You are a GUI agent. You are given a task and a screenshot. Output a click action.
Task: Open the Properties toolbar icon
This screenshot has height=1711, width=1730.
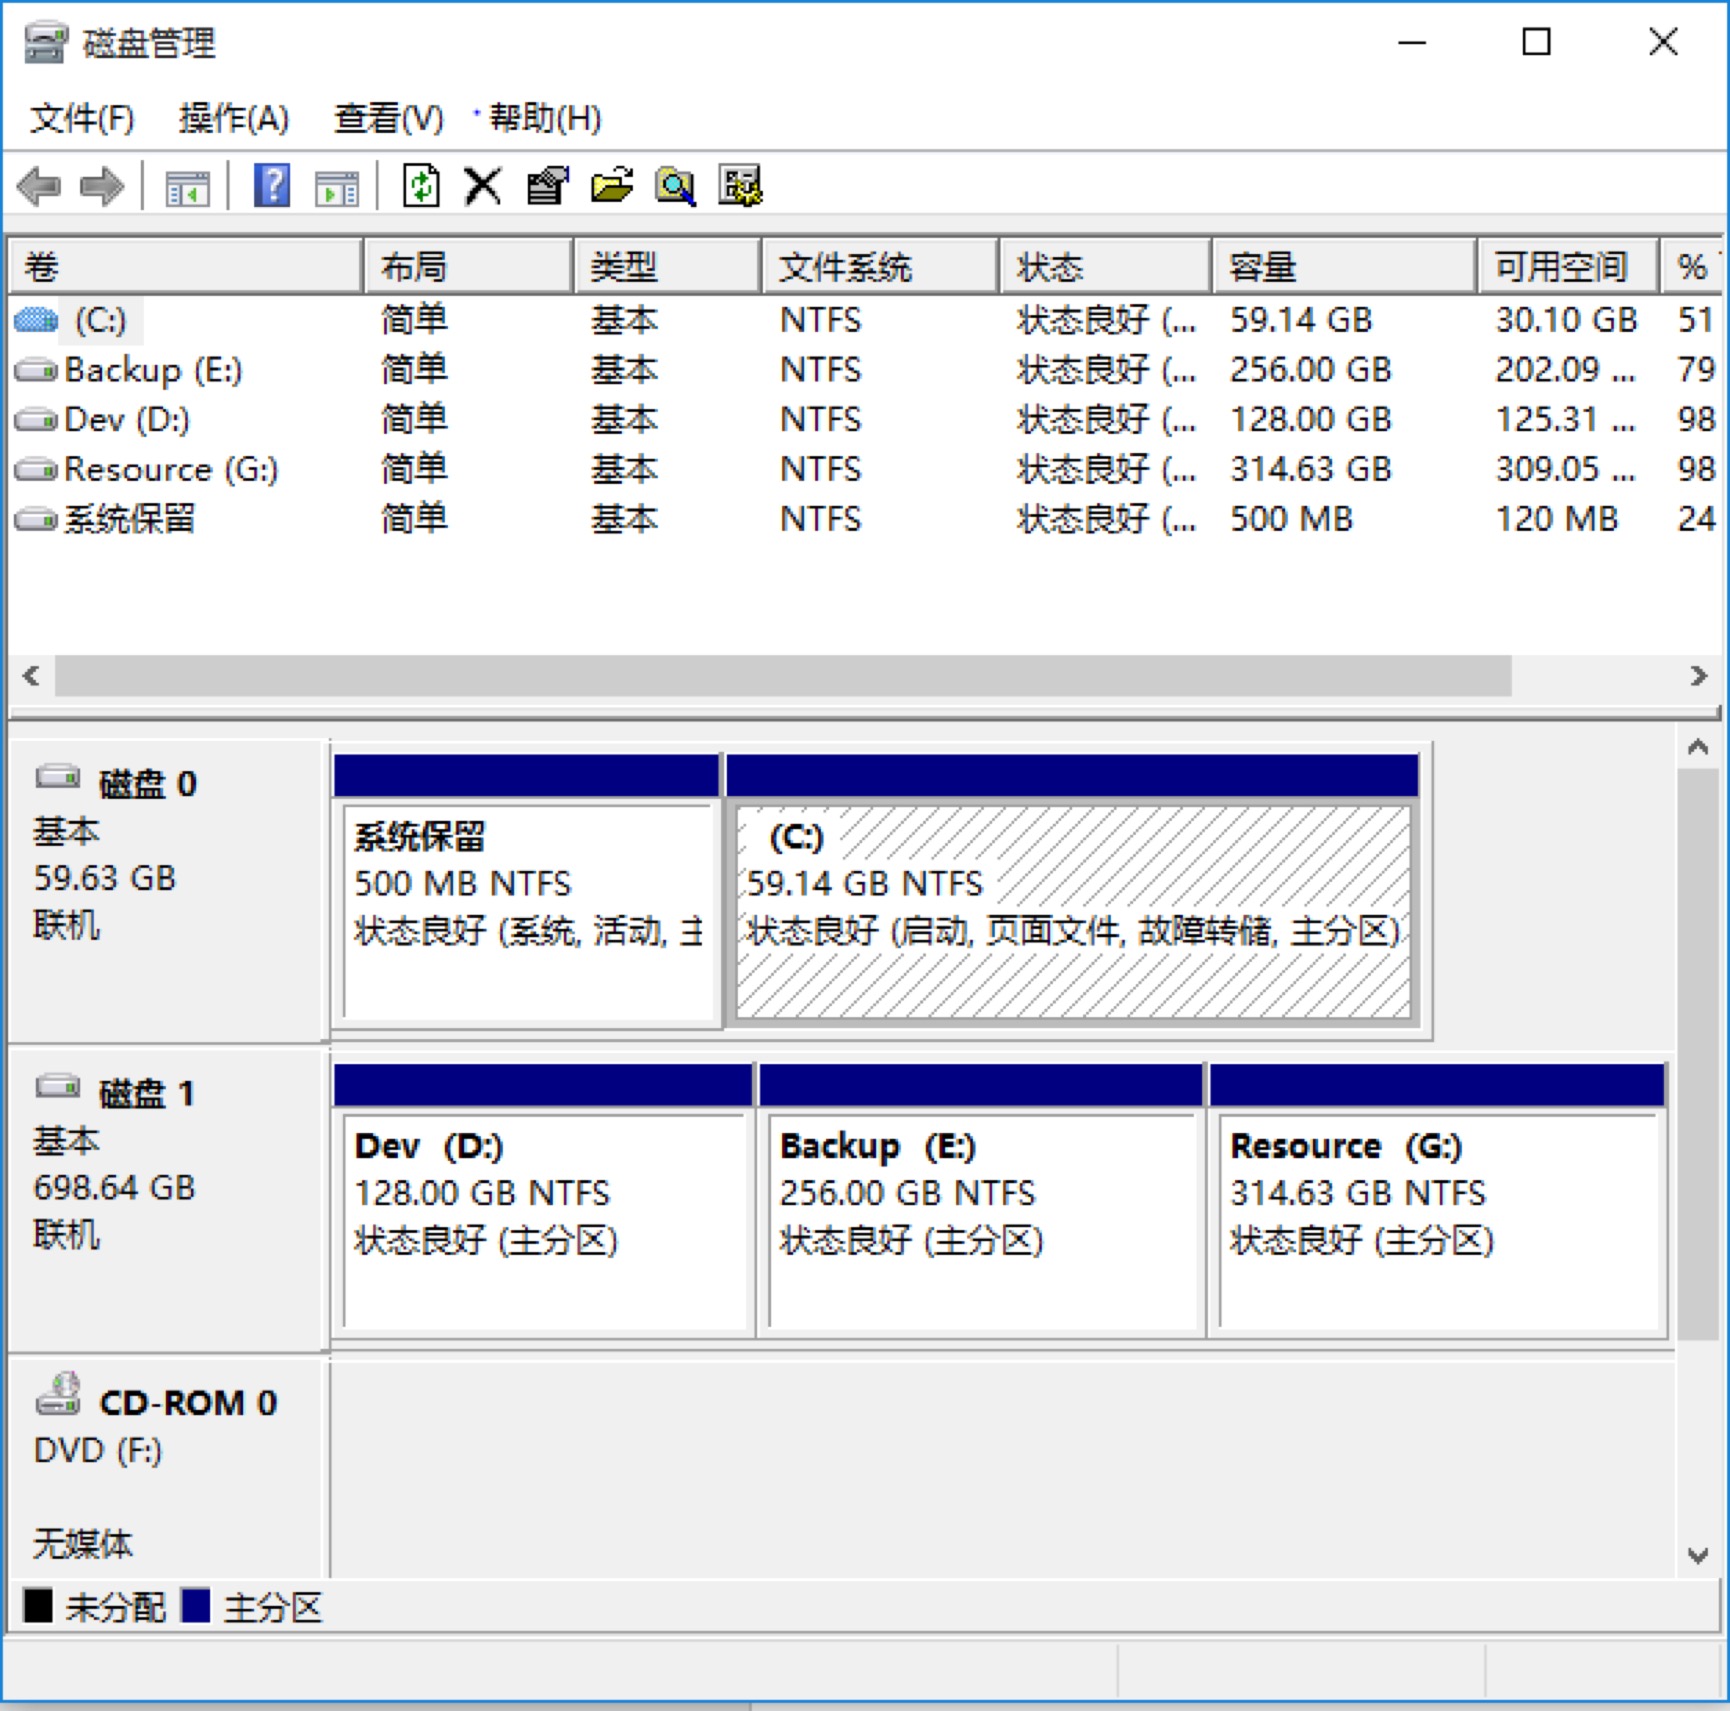click(547, 186)
